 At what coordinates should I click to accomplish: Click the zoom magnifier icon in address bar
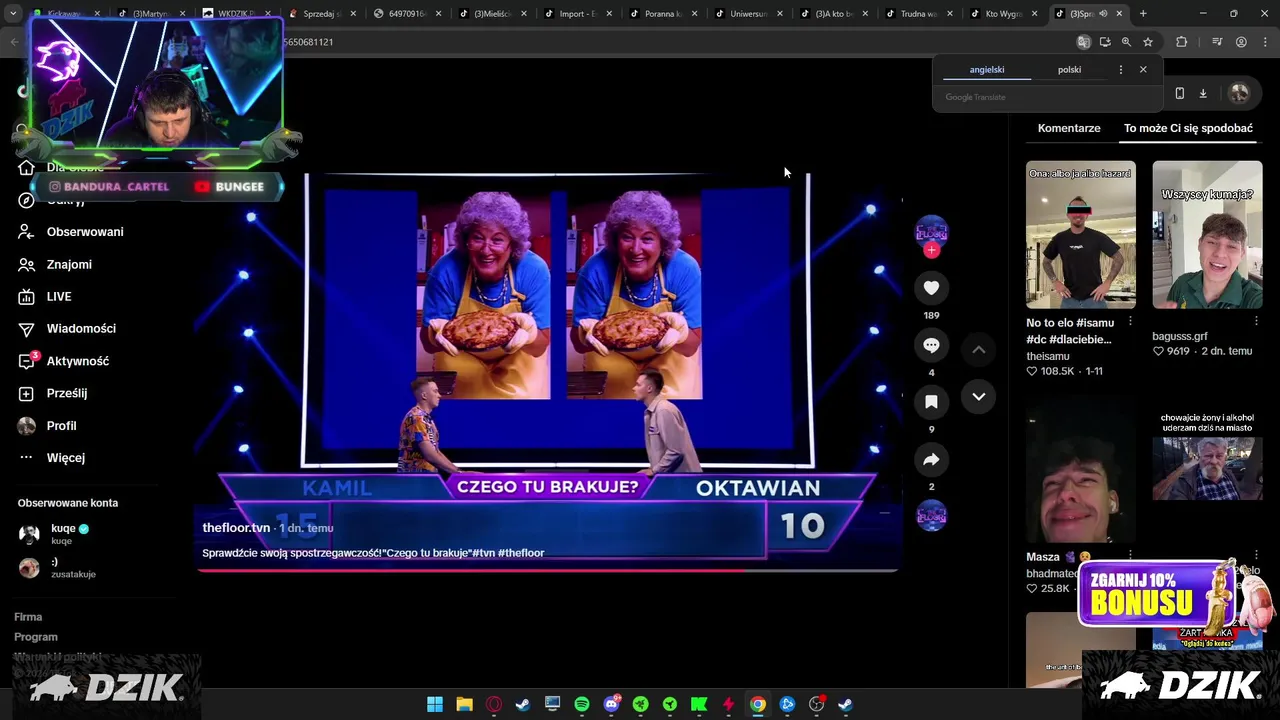click(x=1126, y=42)
